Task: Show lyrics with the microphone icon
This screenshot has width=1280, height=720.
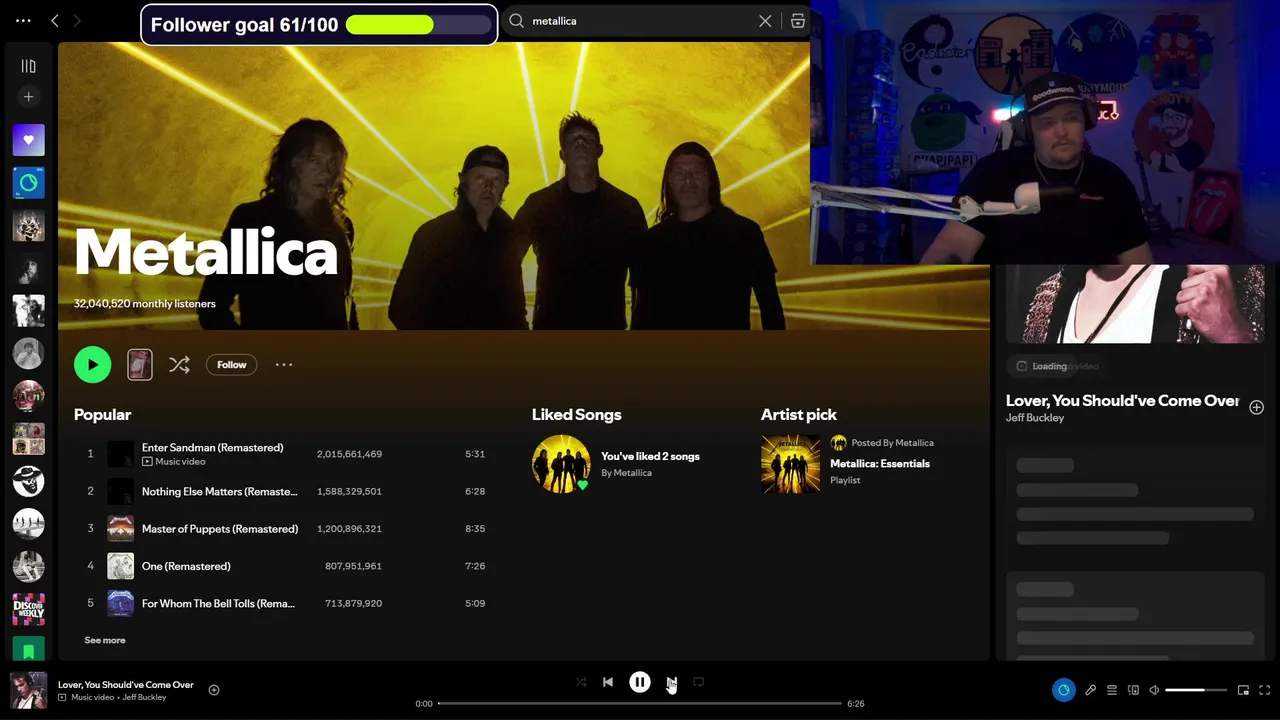Action: pyautogui.click(x=1091, y=690)
